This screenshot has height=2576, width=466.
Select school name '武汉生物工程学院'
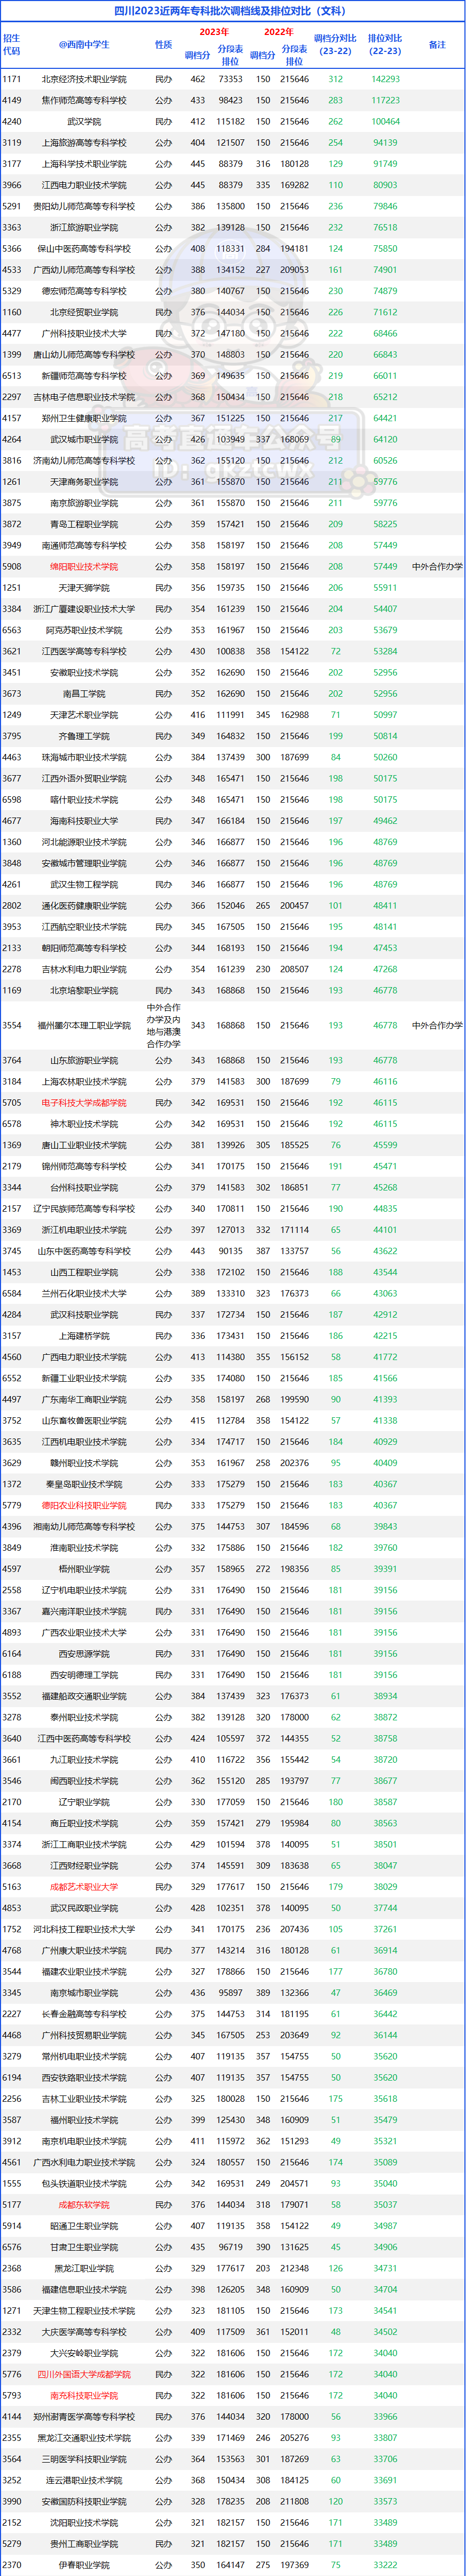(x=84, y=885)
